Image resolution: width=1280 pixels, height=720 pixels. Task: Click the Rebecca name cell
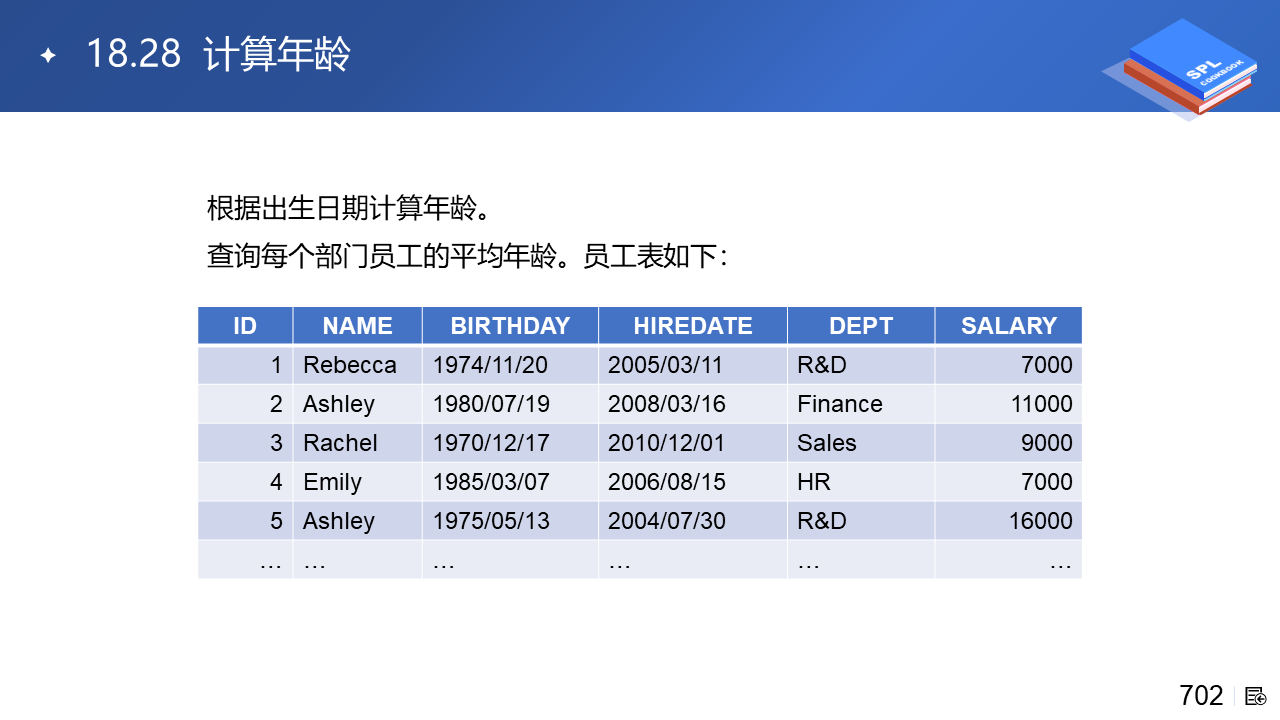pos(350,365)
